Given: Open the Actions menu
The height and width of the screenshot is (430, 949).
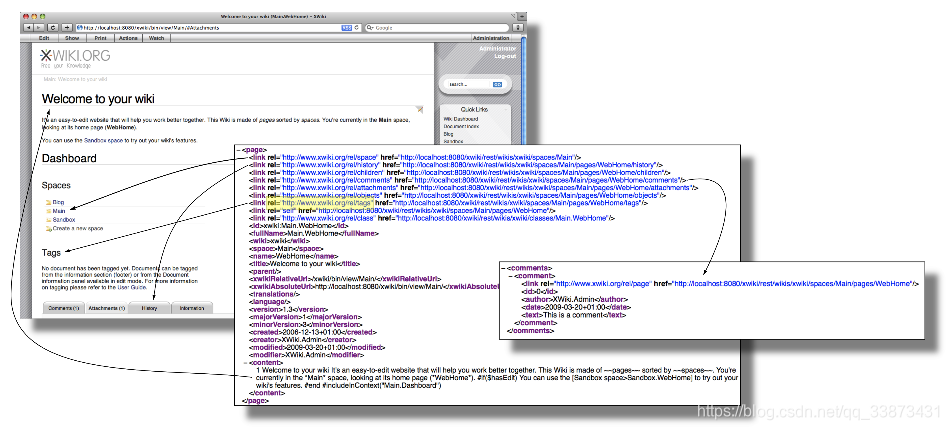Looking at the screenshot, I should (x=128, y=38).
